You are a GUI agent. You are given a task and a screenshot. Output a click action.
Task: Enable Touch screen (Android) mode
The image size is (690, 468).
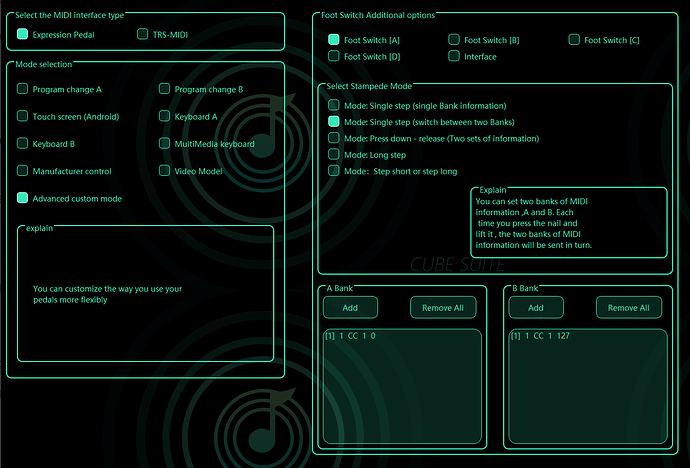point(22,116)
